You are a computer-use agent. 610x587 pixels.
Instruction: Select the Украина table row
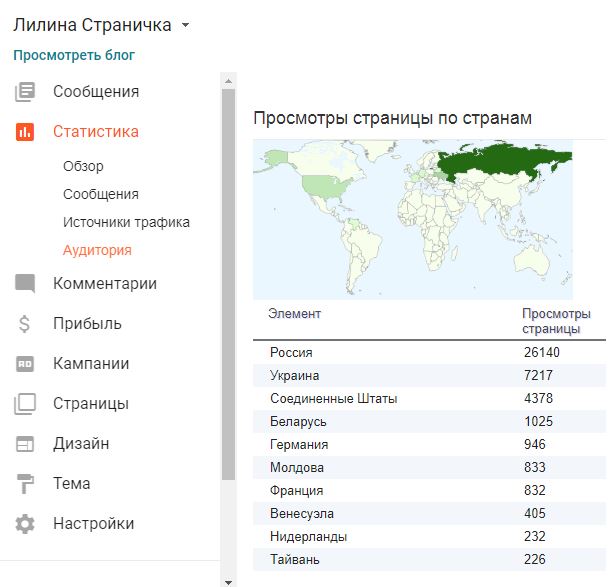click(x=429, y=375)
